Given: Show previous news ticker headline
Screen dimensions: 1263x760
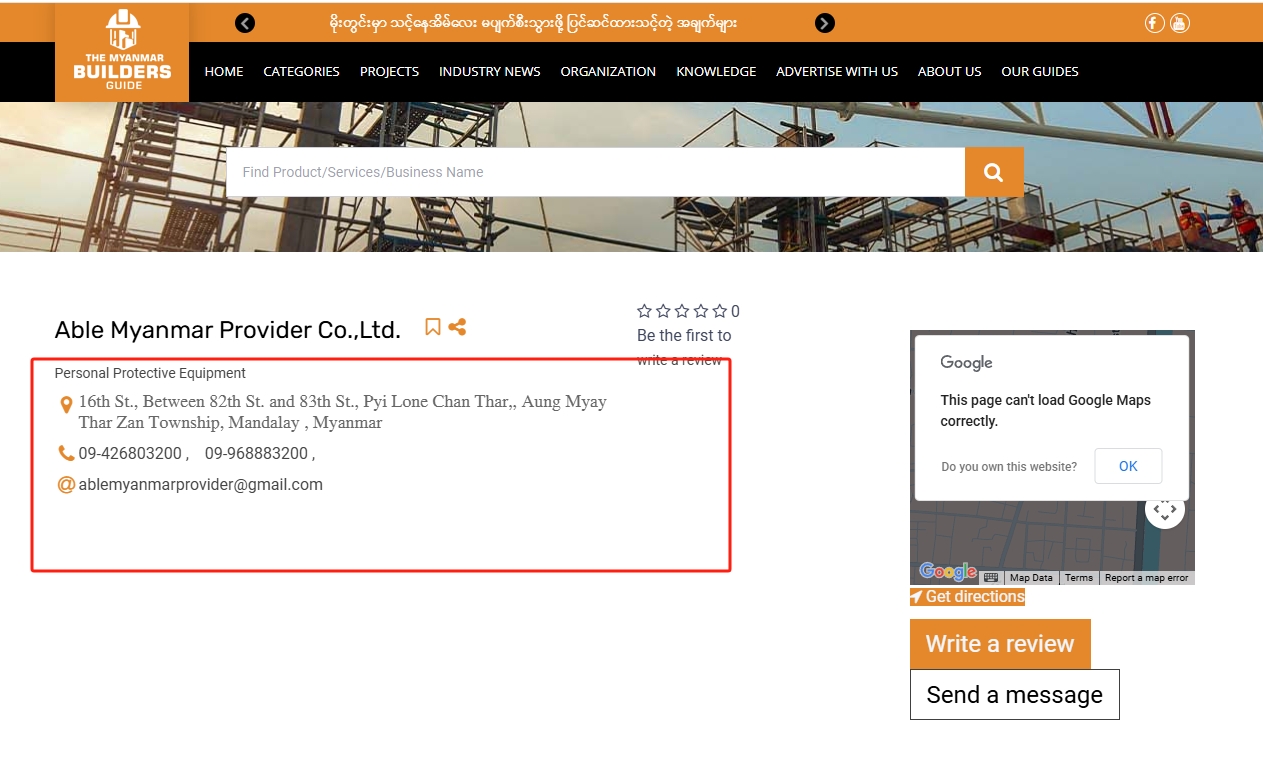Looking at the screenshot, I should [245, 23].
